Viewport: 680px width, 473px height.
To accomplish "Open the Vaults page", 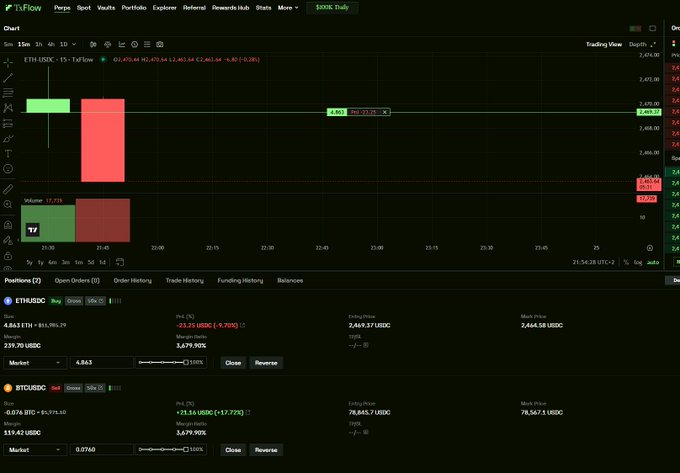I will coord(106,8).
